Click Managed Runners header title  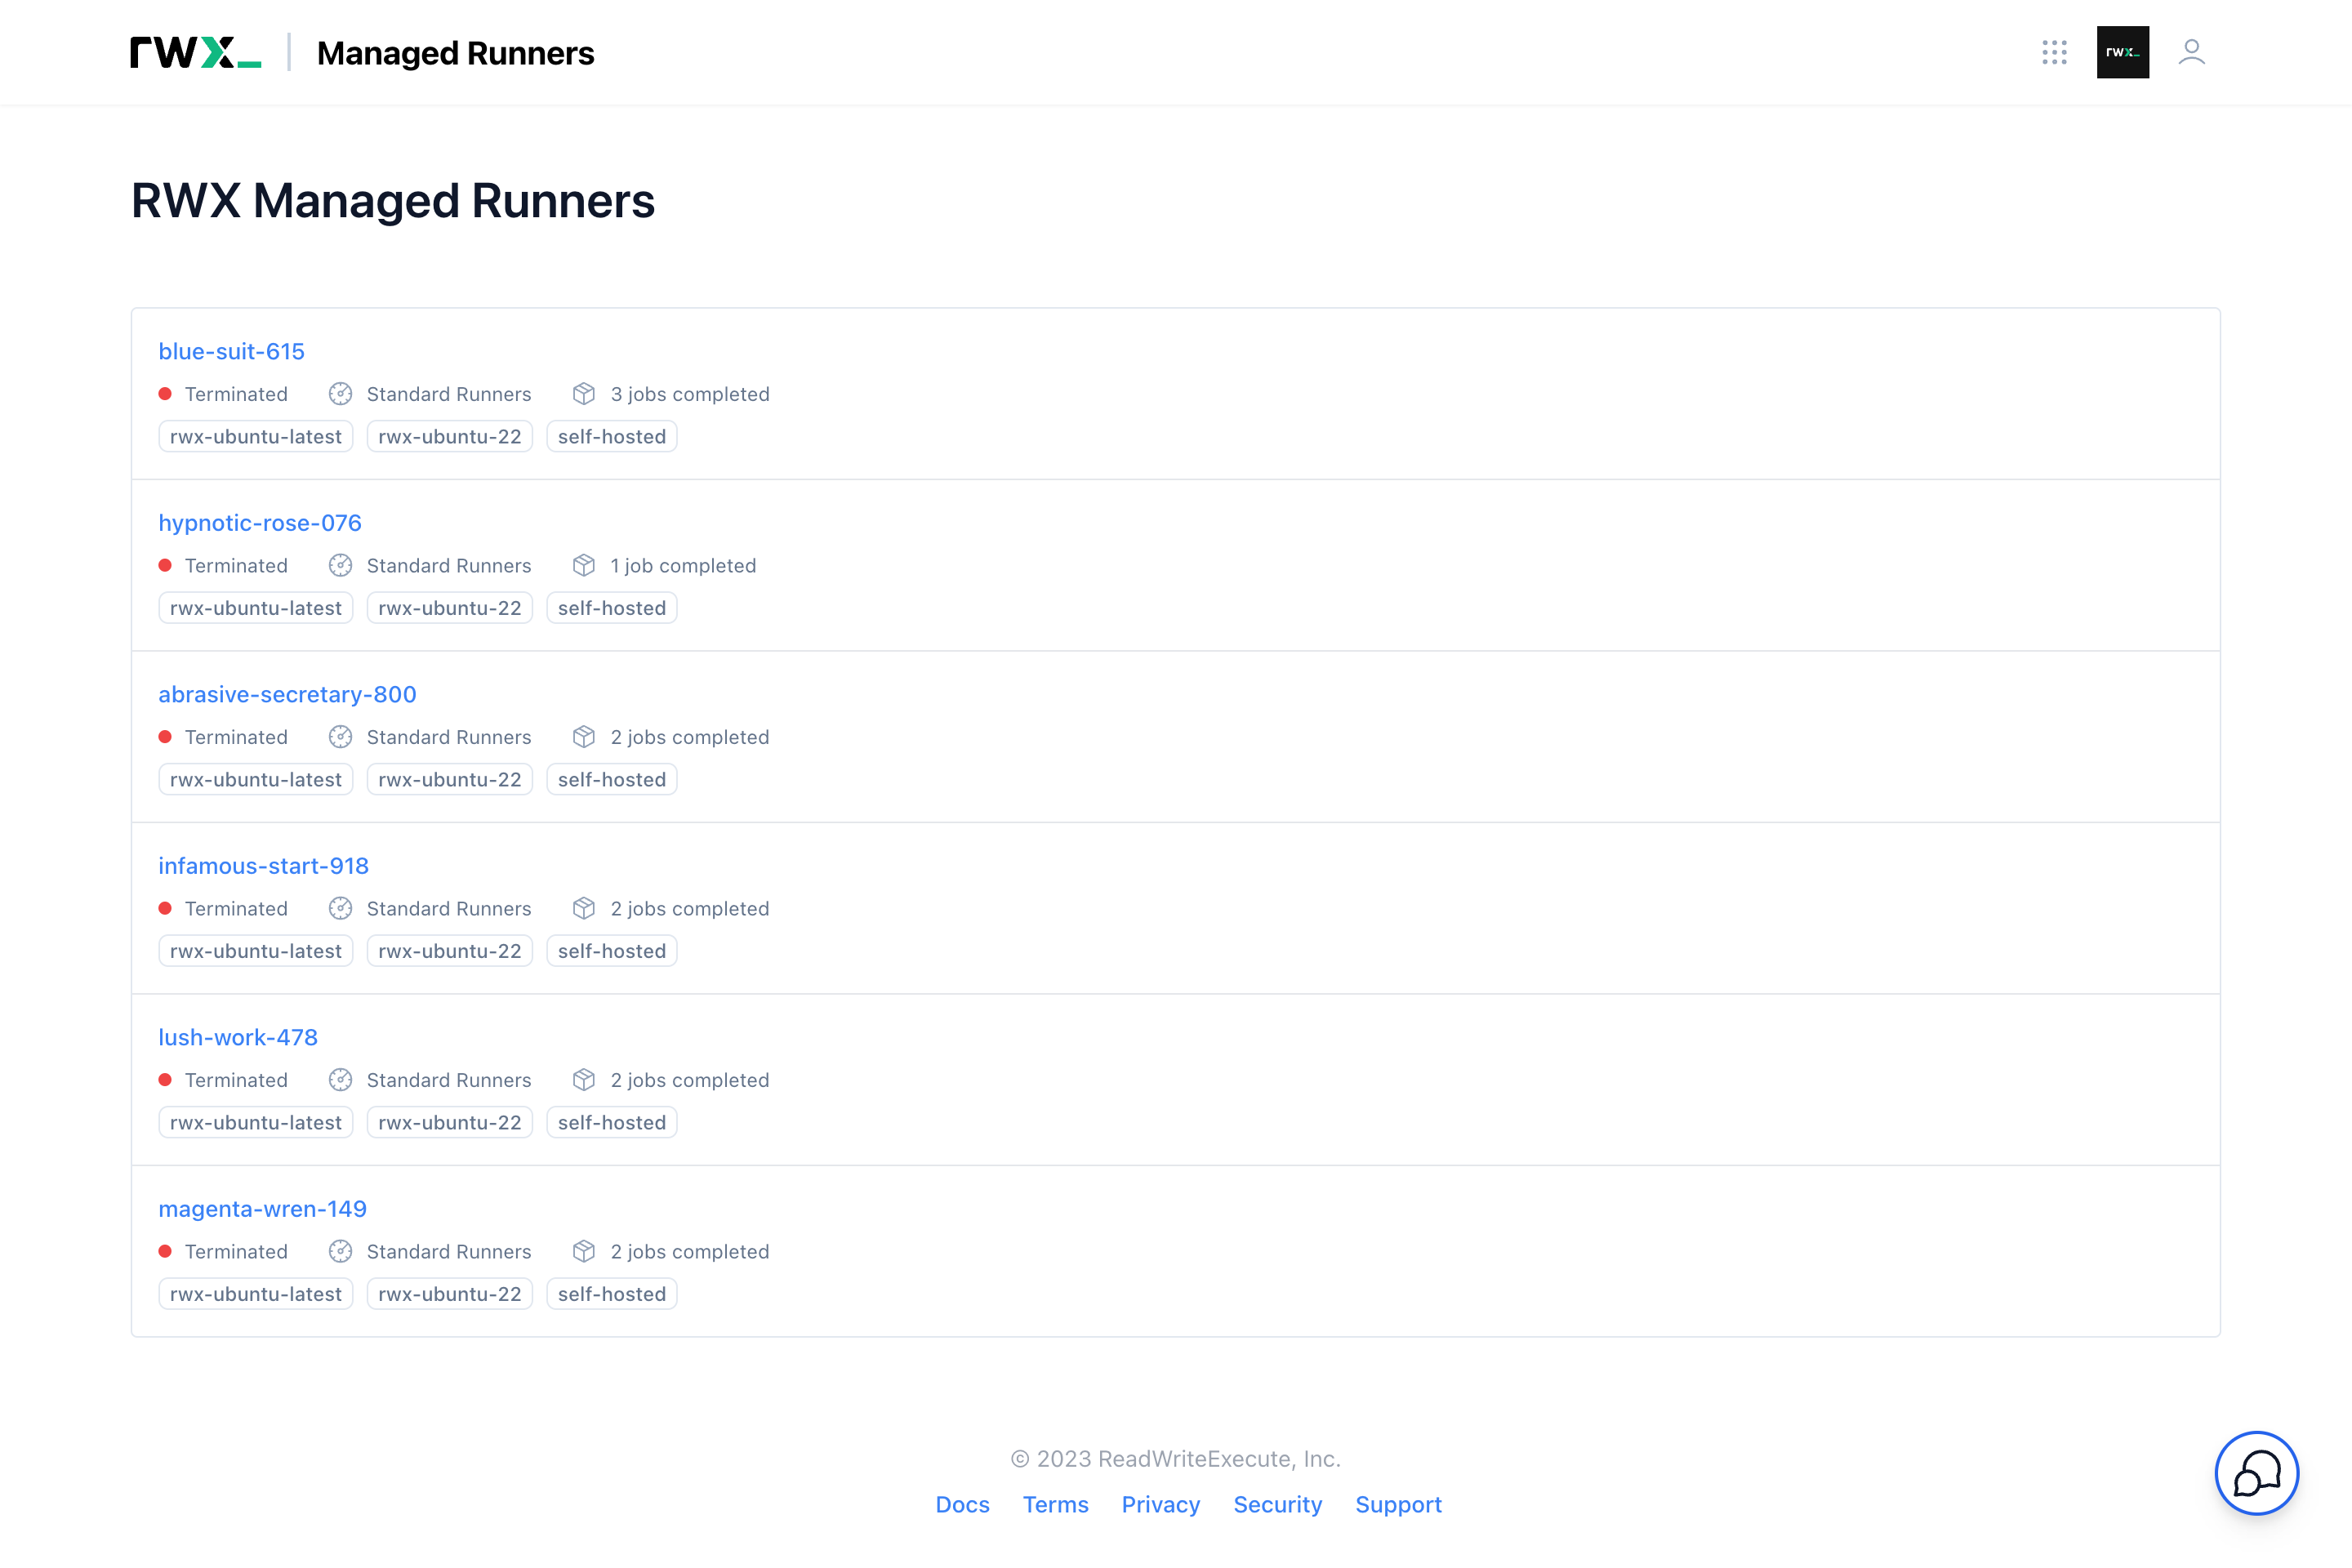click(x=455, y=52)
